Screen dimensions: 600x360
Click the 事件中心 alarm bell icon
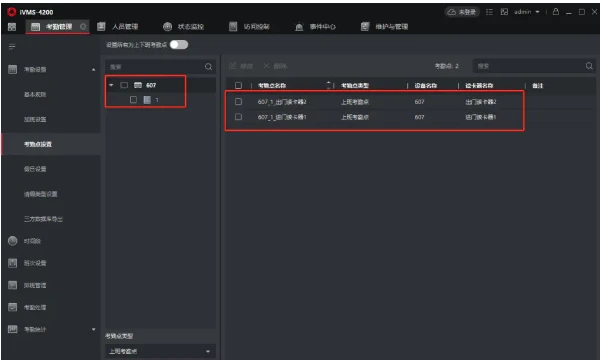[299, 27]
